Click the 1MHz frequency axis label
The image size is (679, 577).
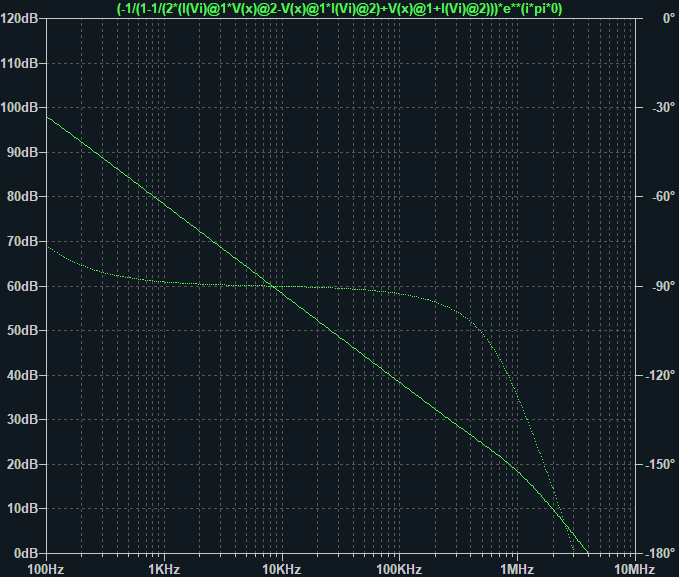pos(517,569)
